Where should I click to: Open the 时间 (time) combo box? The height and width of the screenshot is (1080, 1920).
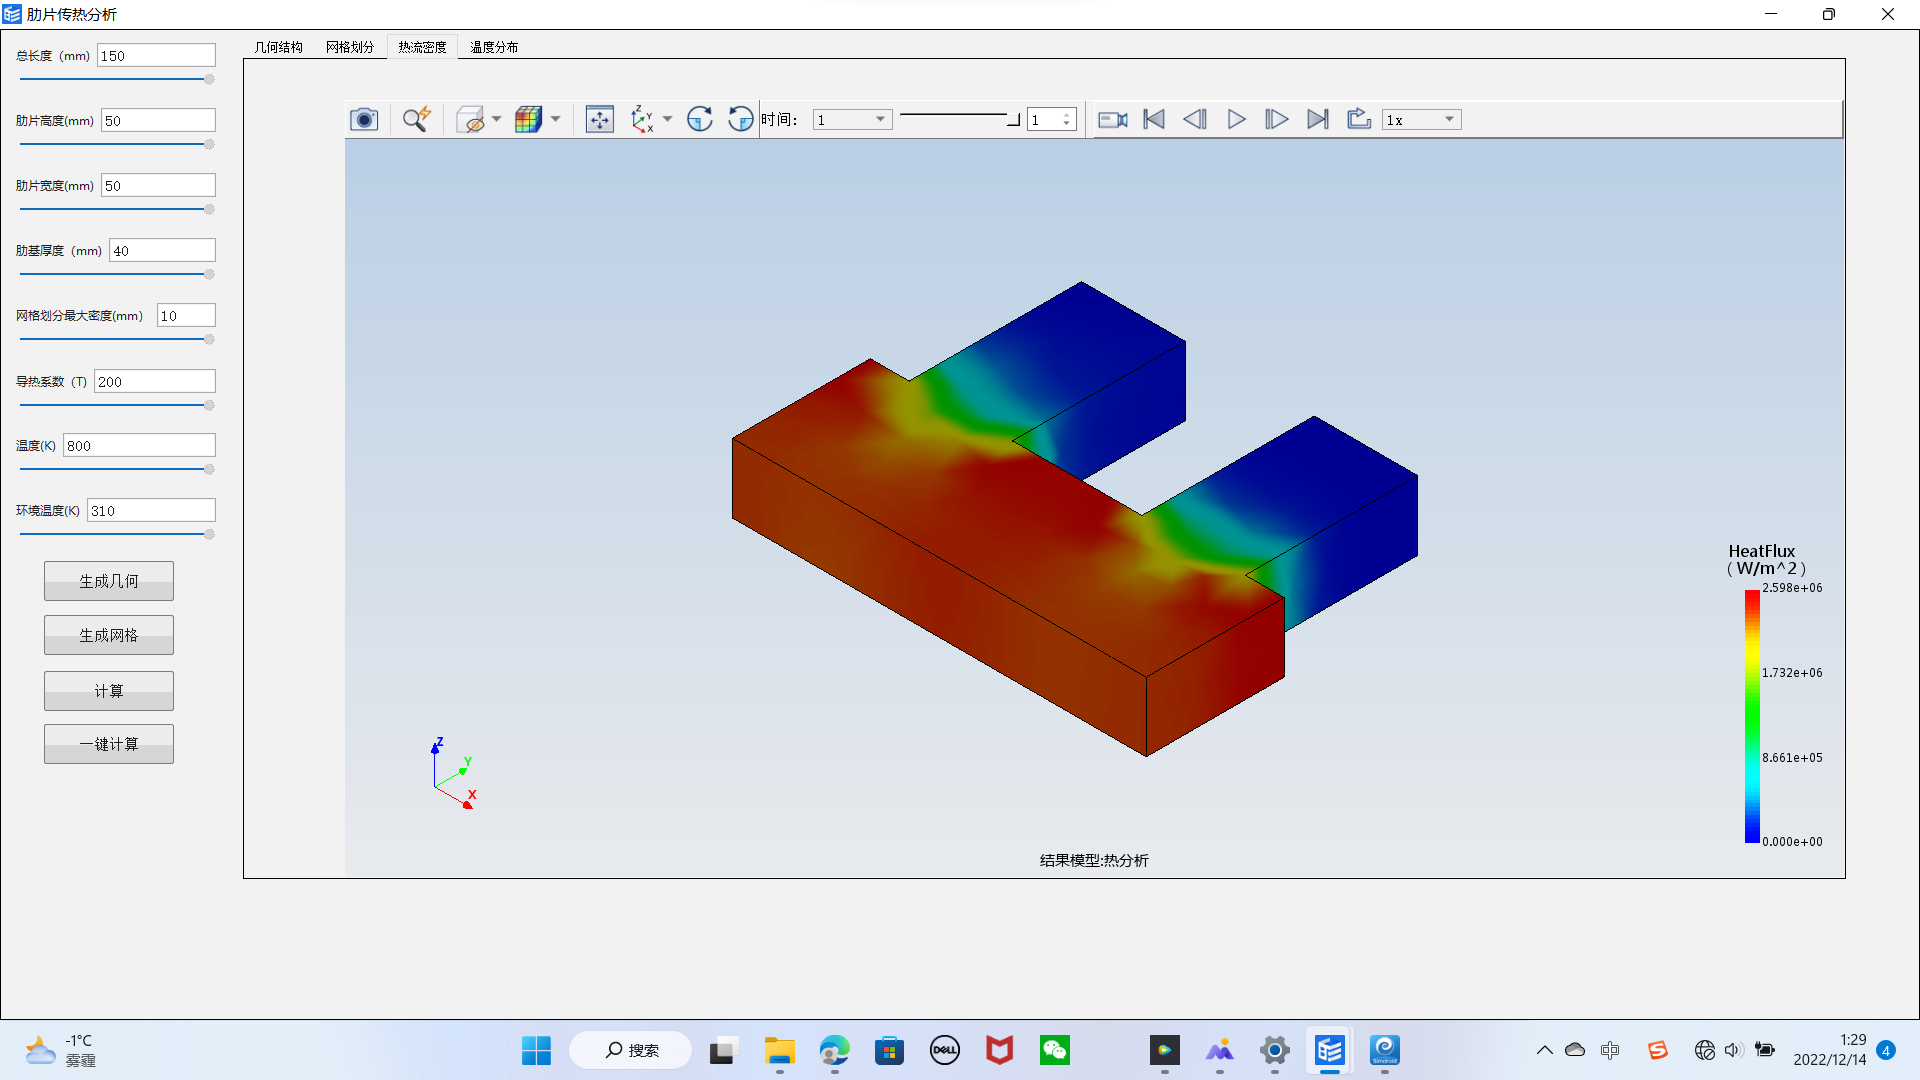point(852,120)
